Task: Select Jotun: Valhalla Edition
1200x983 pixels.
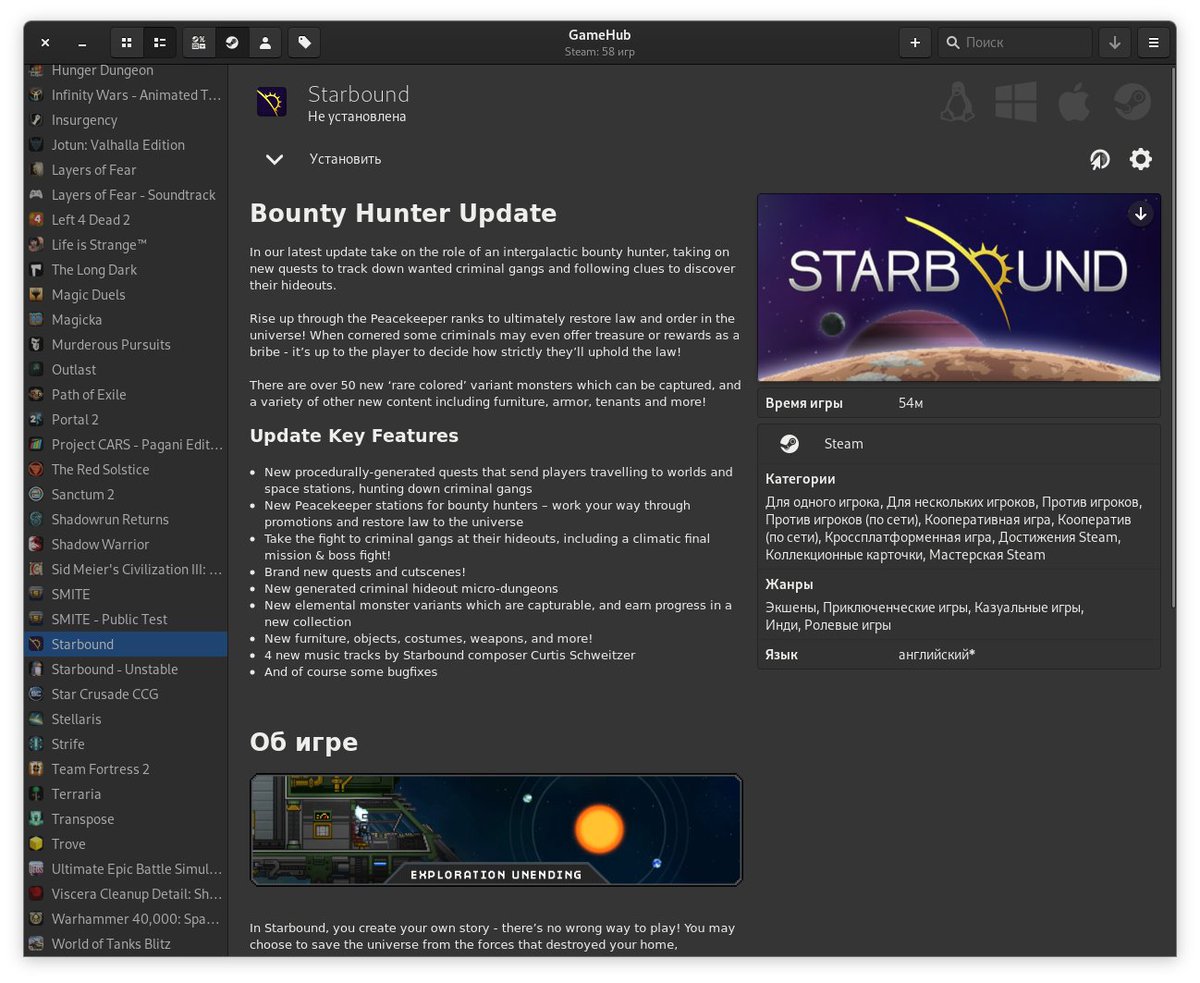Action: tap(126, 145)
